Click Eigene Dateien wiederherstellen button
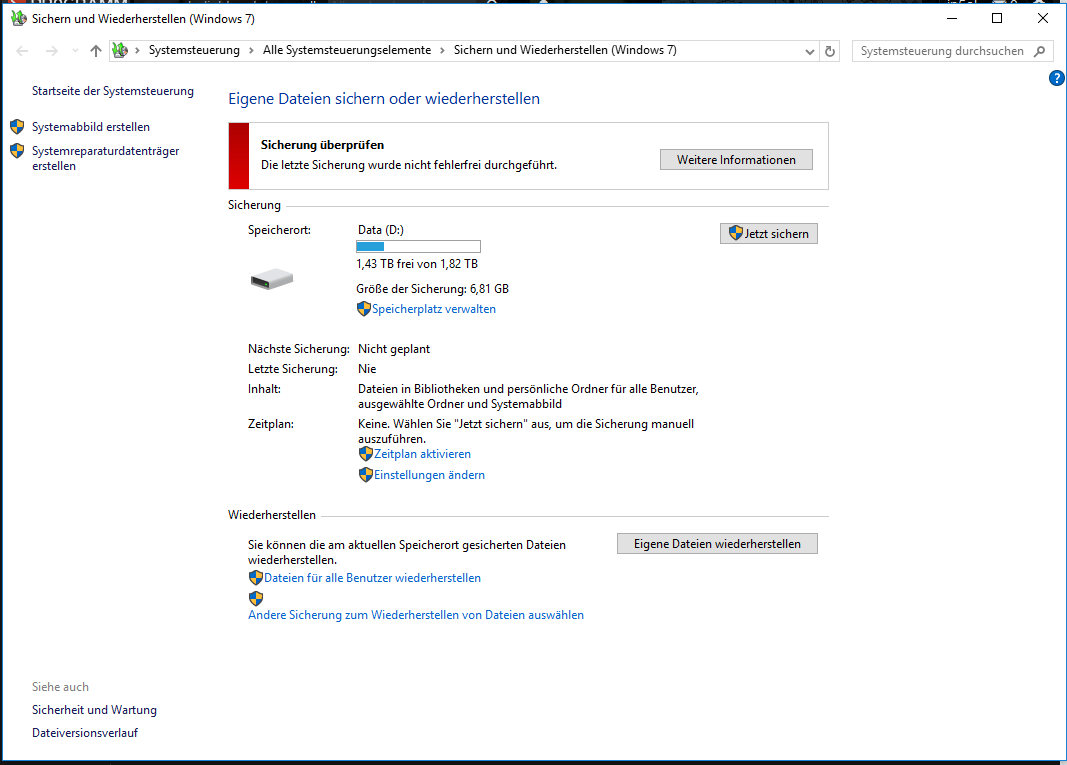The image size is (1067, 765). click(x=717, y=544)
